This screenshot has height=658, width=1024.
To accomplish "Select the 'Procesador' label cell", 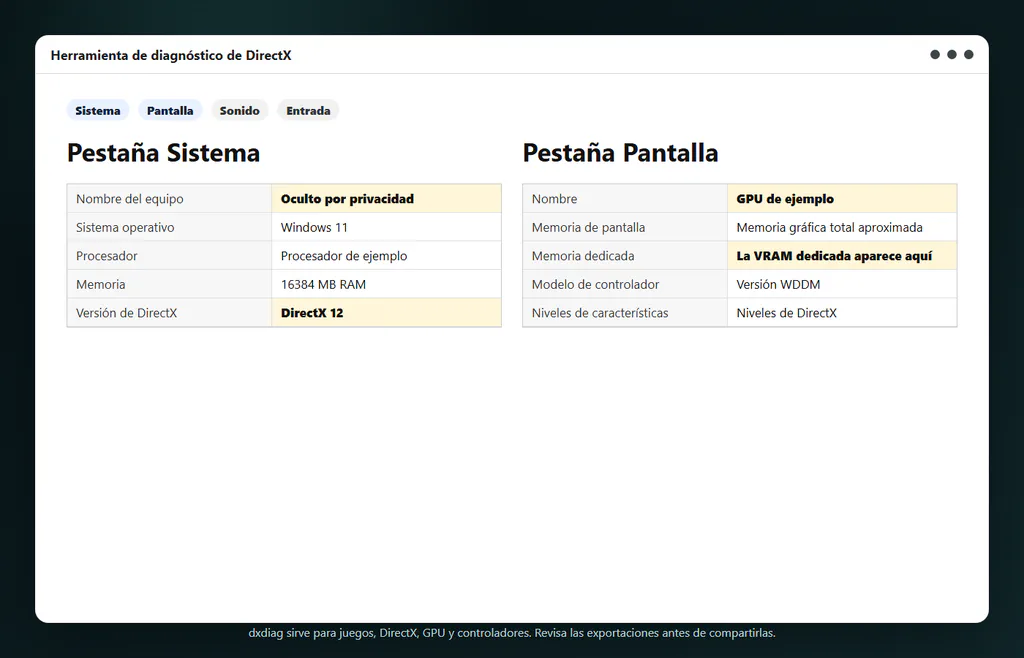I will click(x=169, y=256).
